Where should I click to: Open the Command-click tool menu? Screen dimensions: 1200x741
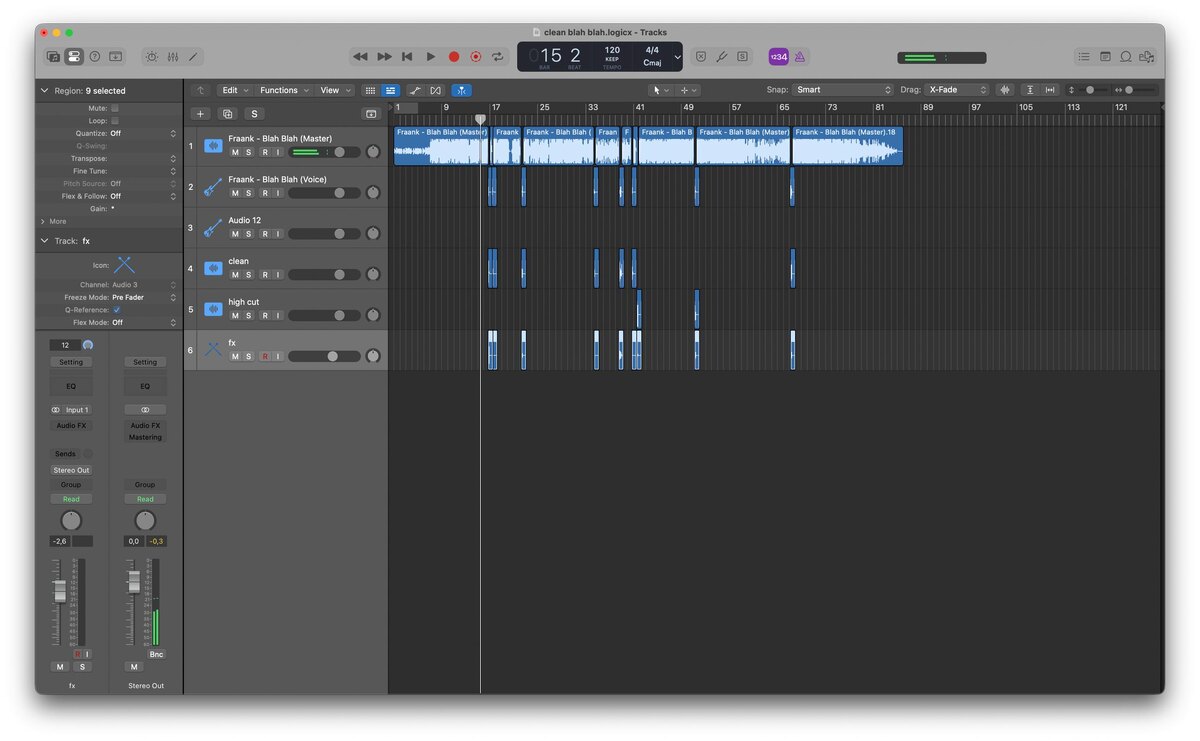click(688, 90)
